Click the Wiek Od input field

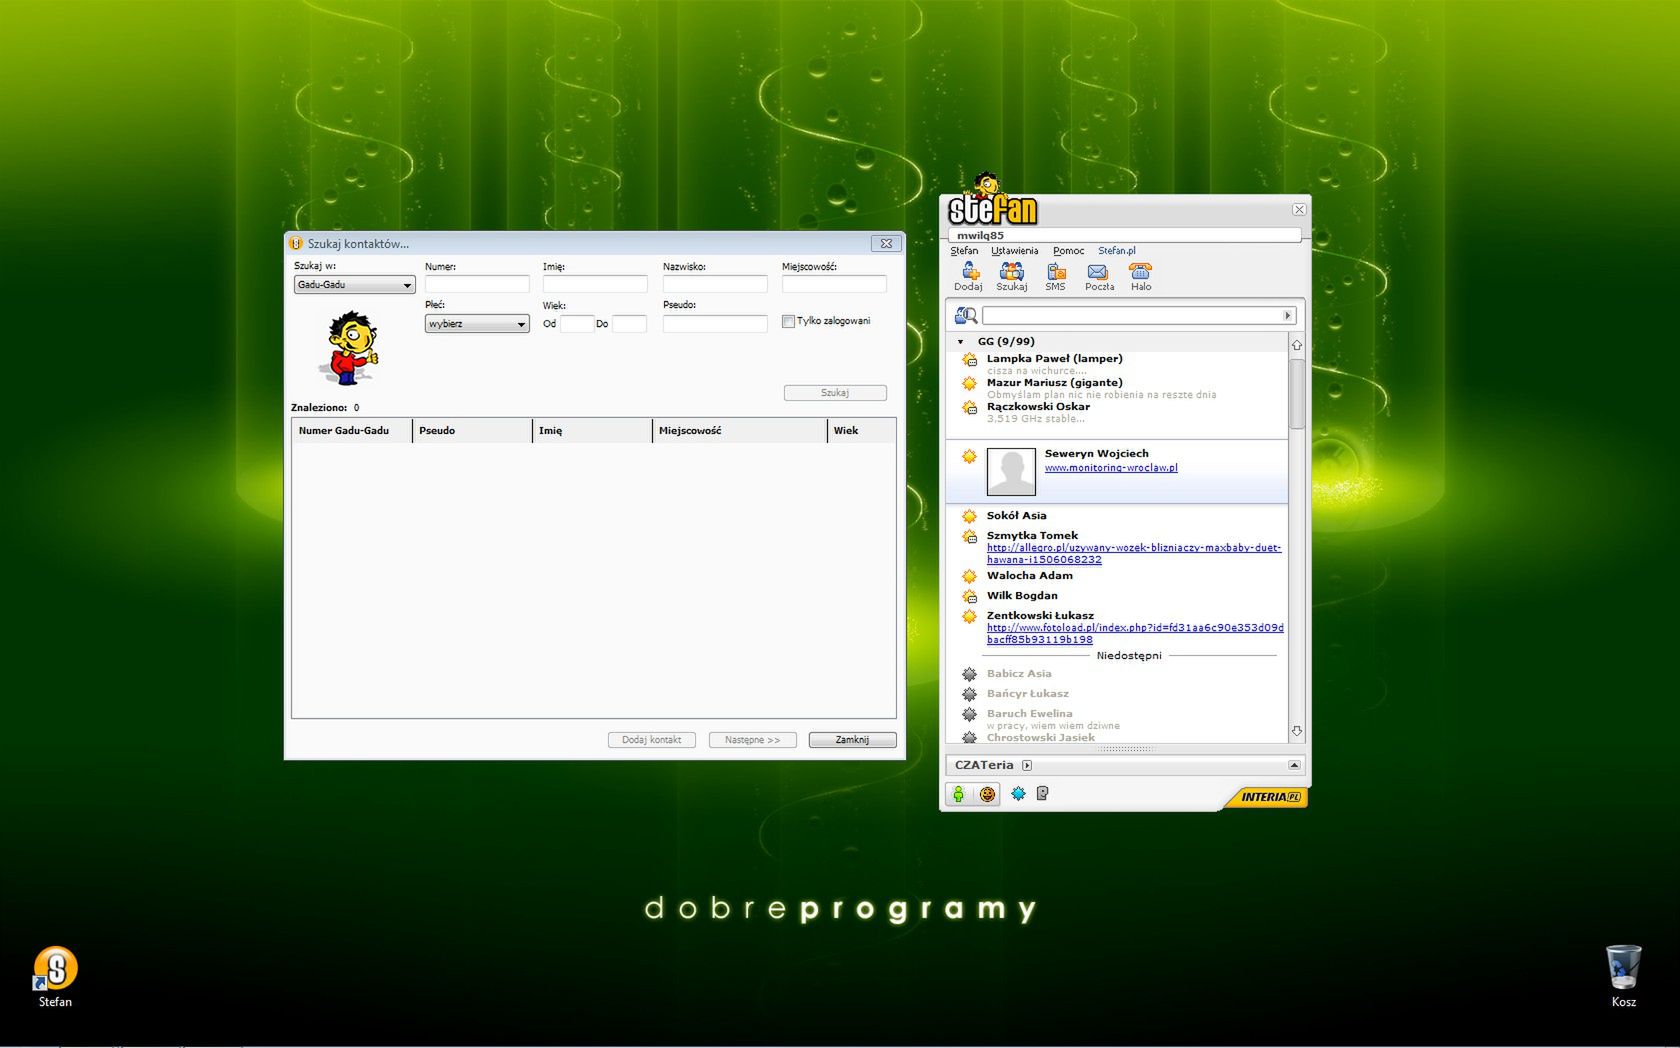click(577, 324)
